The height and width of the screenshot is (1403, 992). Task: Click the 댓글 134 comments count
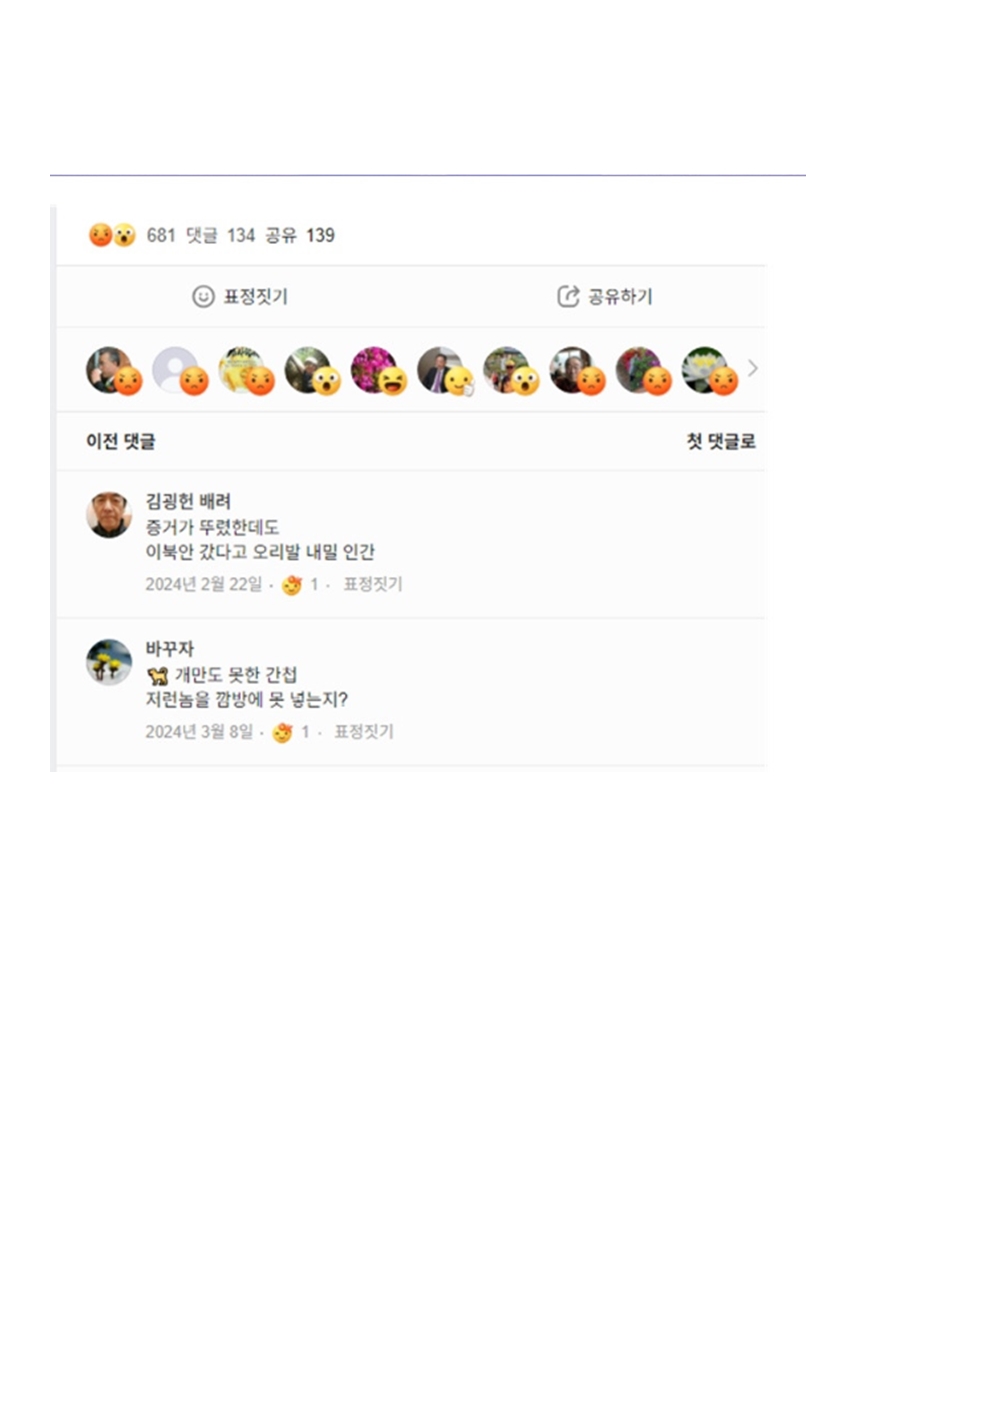(221, 235)
